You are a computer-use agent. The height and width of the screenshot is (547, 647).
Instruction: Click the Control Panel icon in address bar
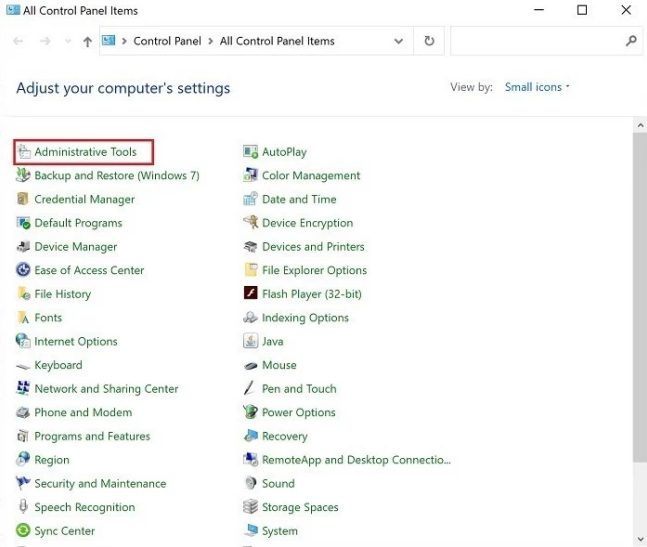(109, 40)
